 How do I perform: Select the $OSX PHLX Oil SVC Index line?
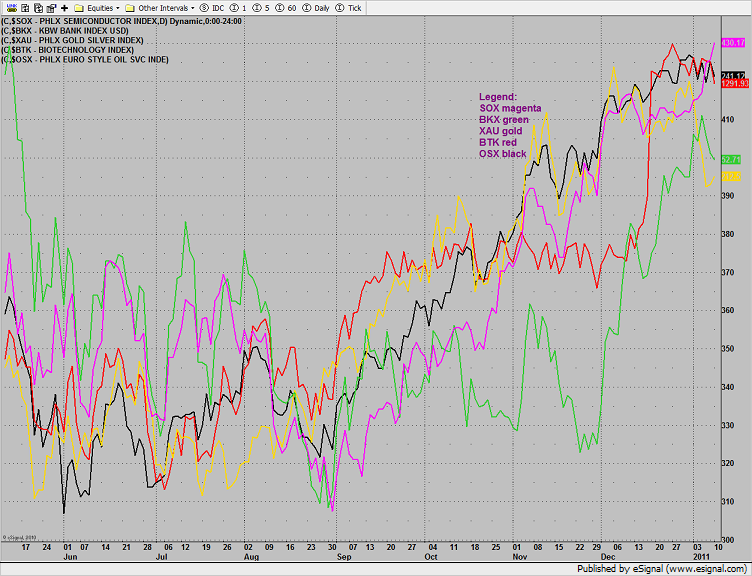pyautogui.click(x=85, y=59)
